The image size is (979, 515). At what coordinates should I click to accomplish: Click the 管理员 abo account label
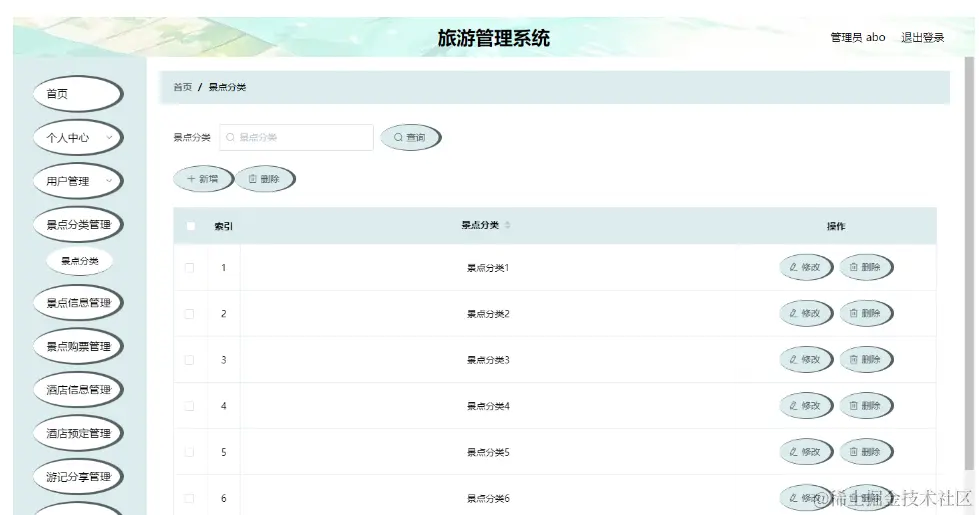858,37
